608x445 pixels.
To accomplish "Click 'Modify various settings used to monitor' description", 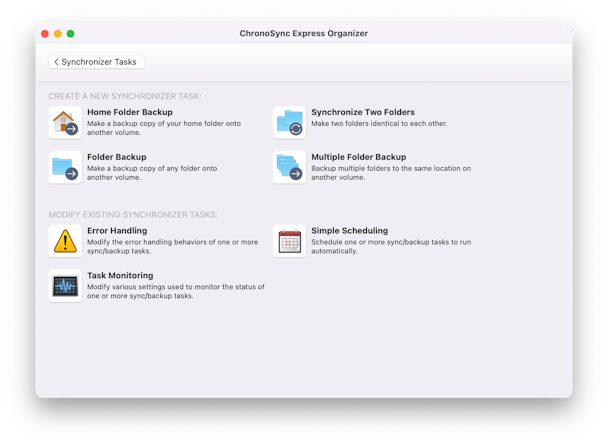I will point(176,291).
